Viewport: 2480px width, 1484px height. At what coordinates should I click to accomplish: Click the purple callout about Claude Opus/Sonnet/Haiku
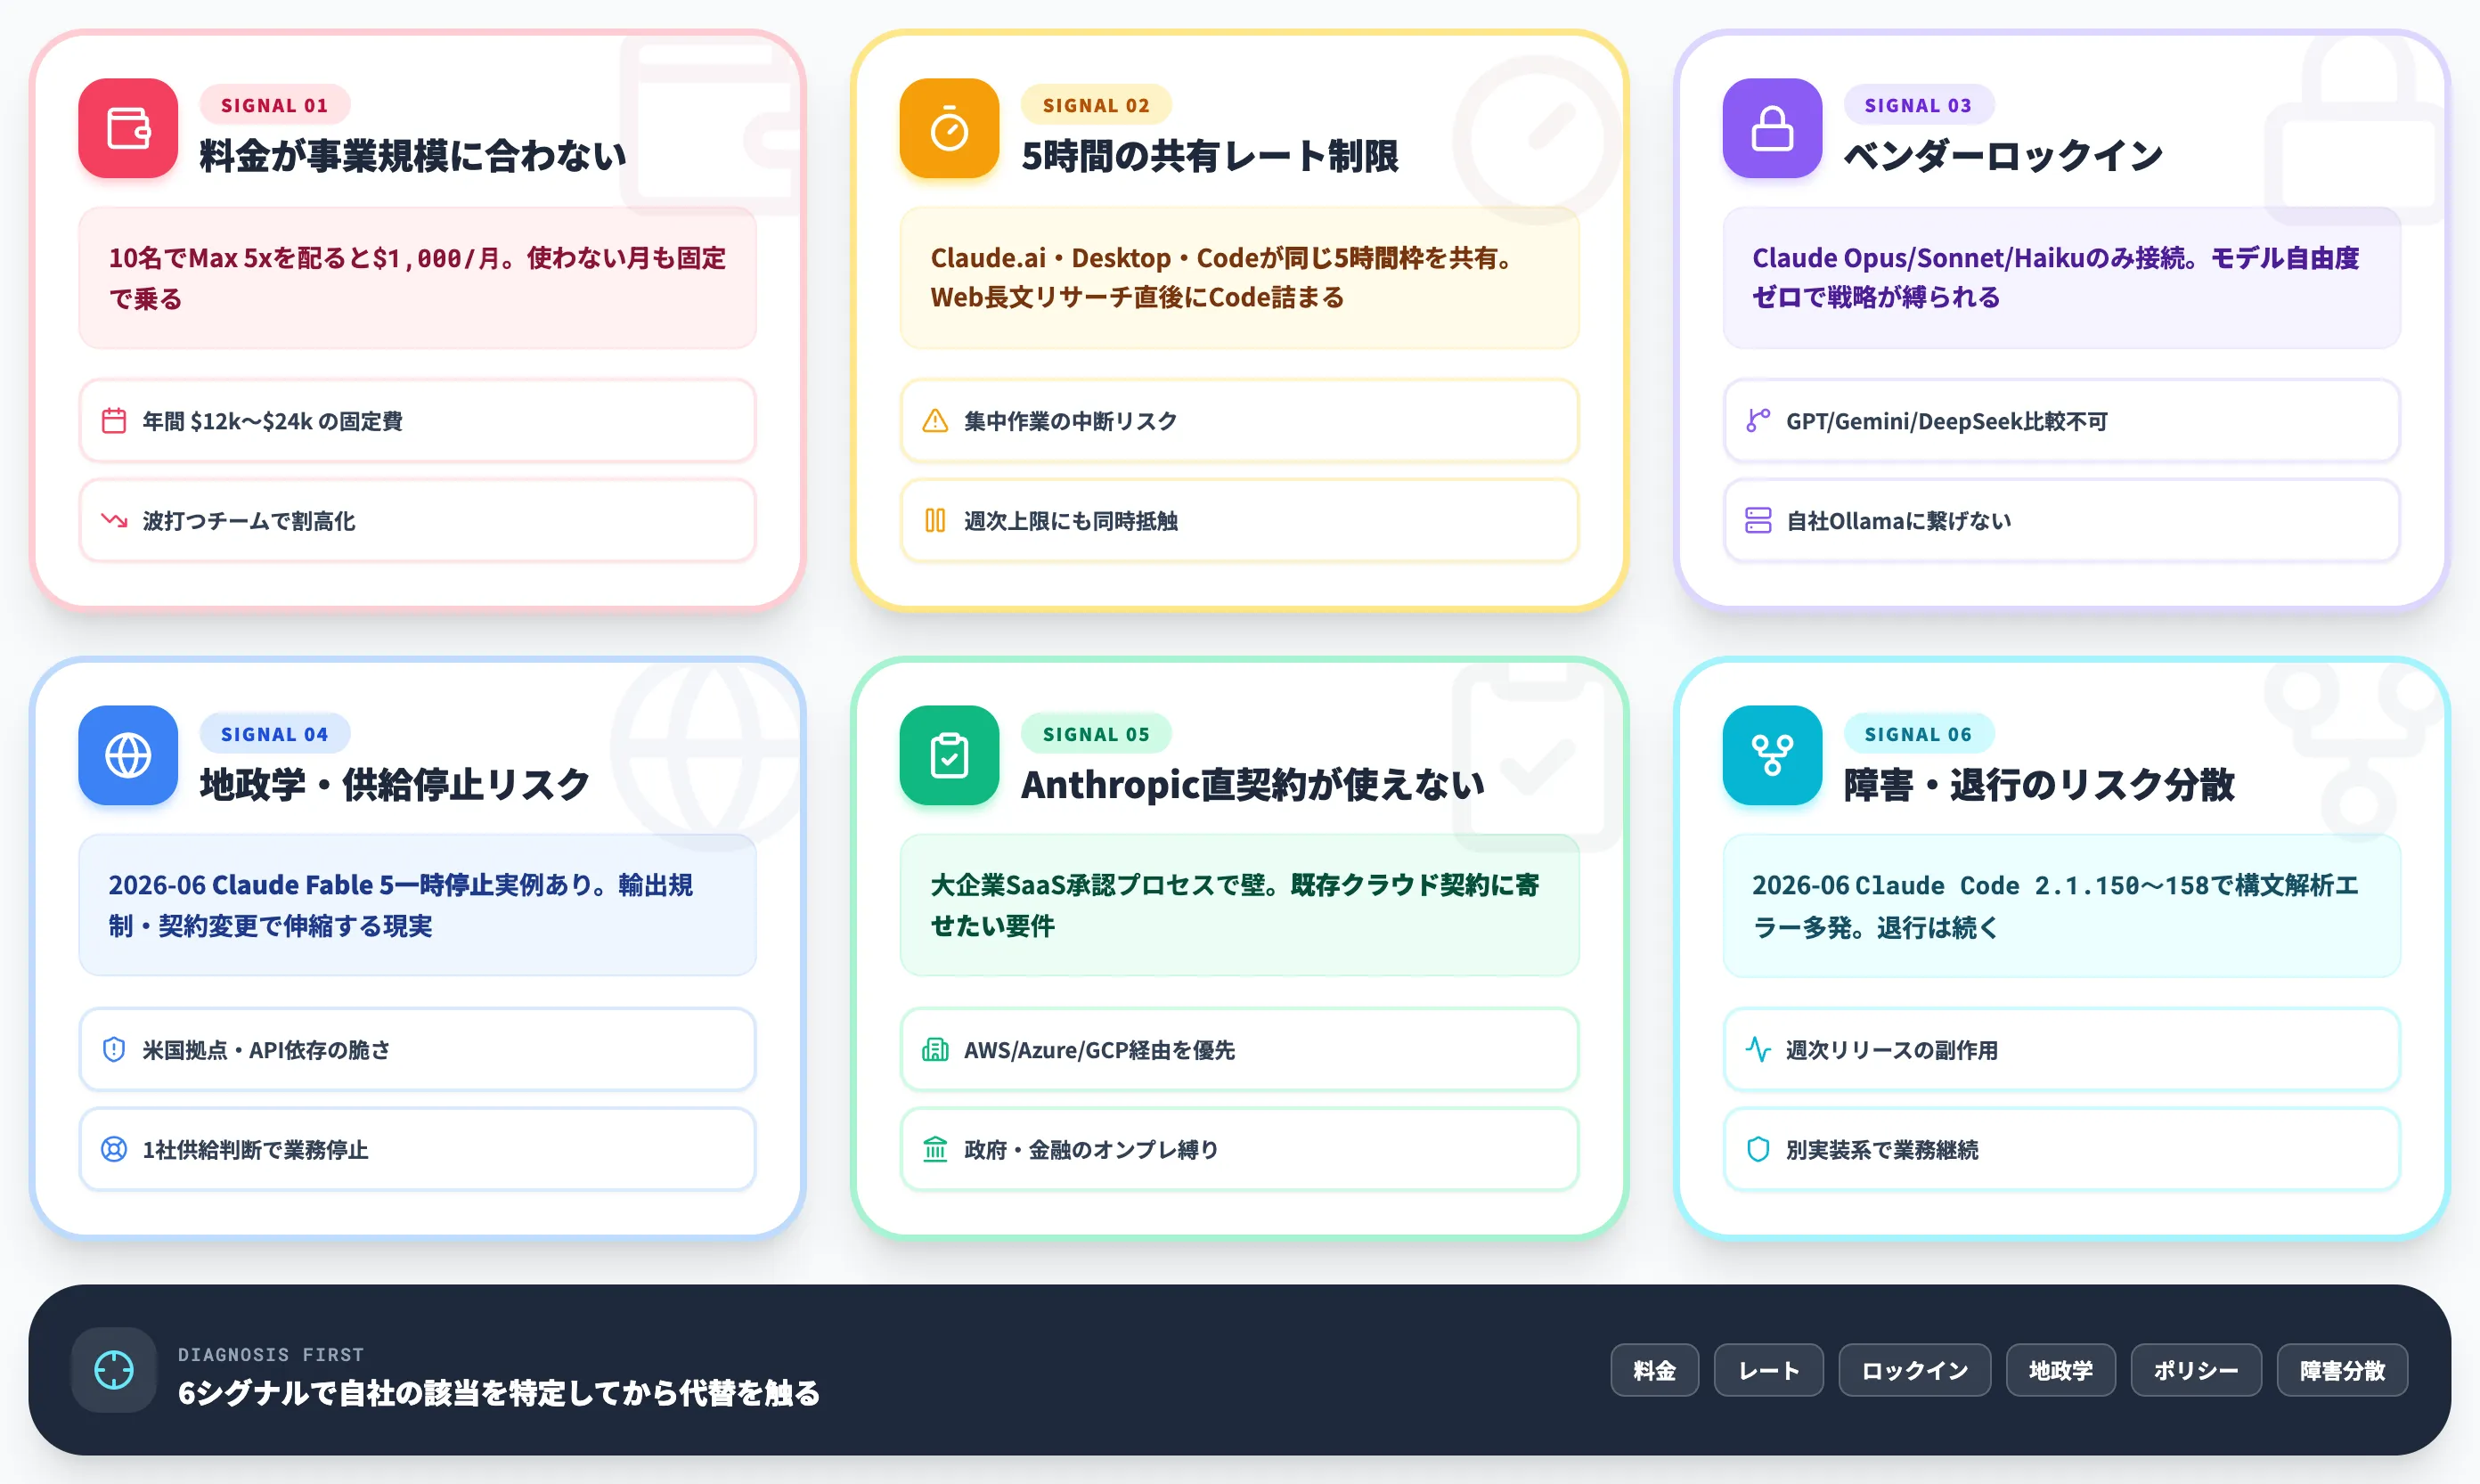point(2061,278)
